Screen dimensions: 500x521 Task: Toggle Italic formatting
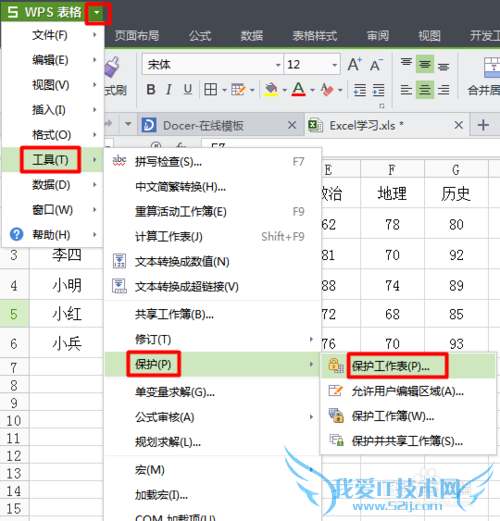coord(169,89)
